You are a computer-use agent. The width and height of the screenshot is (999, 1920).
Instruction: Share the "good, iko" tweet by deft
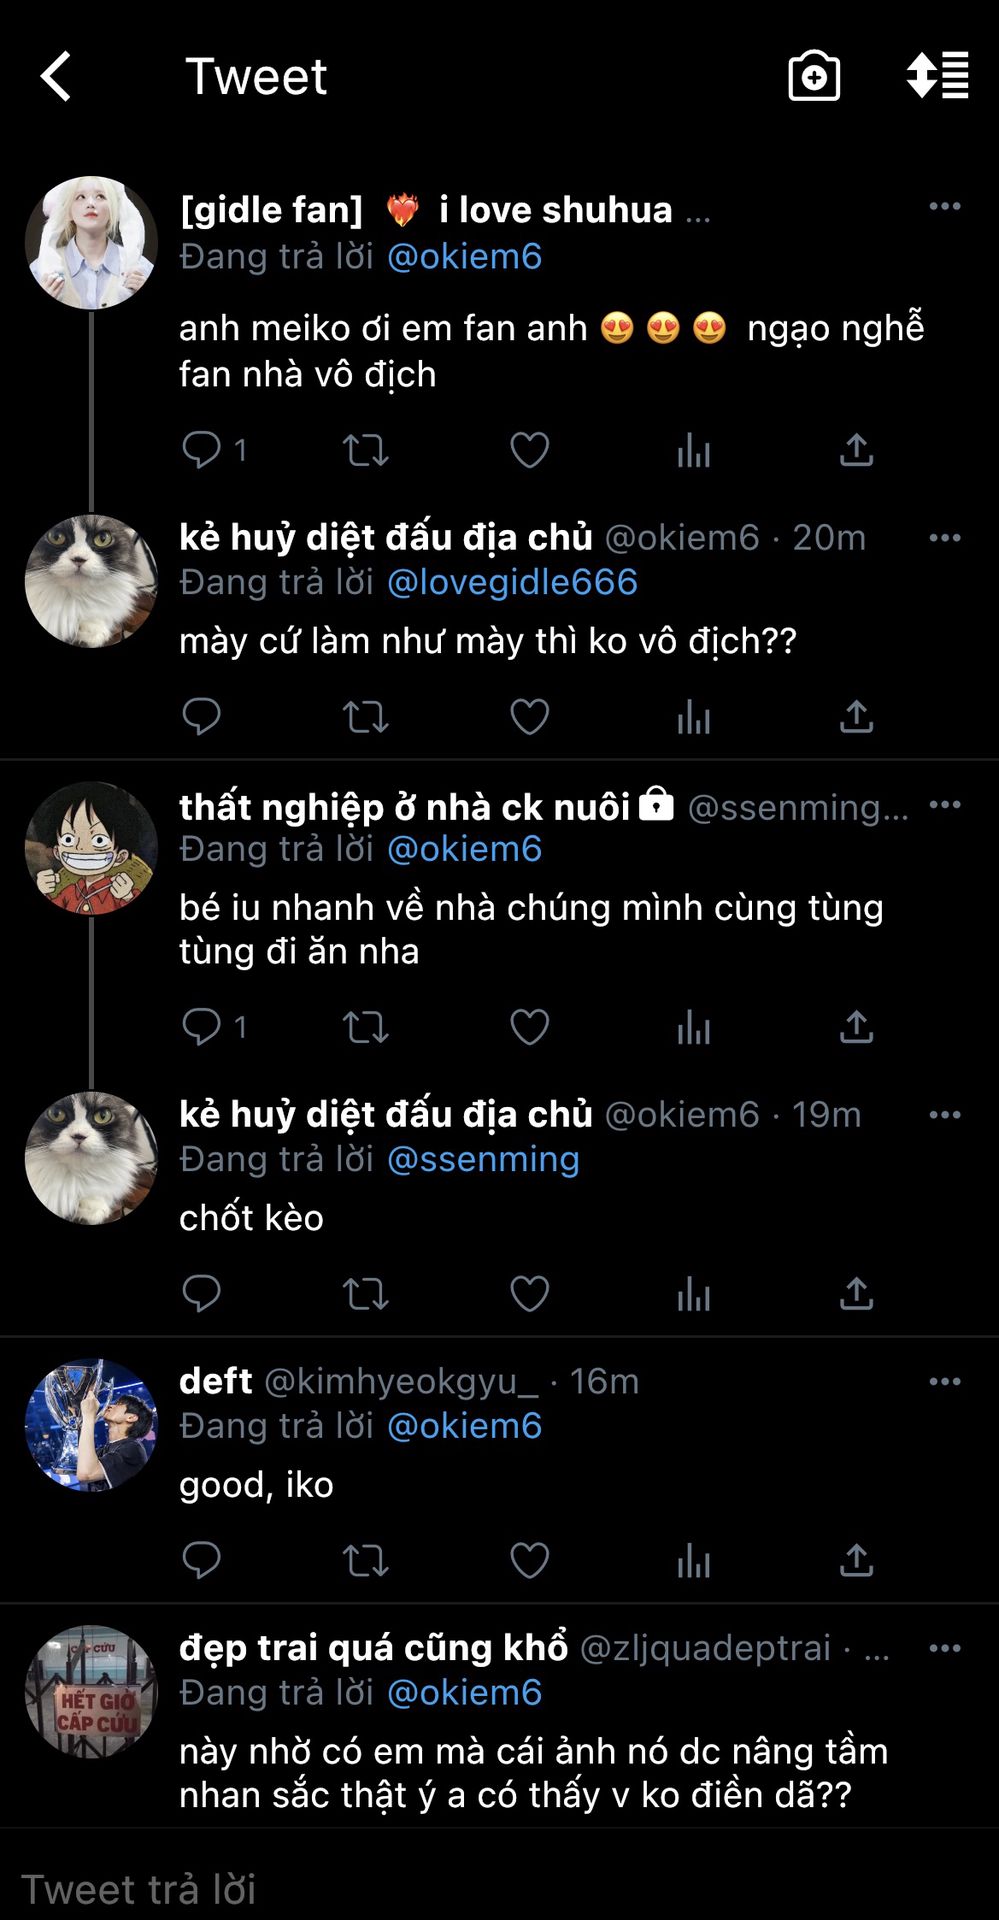tap(856, 1560)
